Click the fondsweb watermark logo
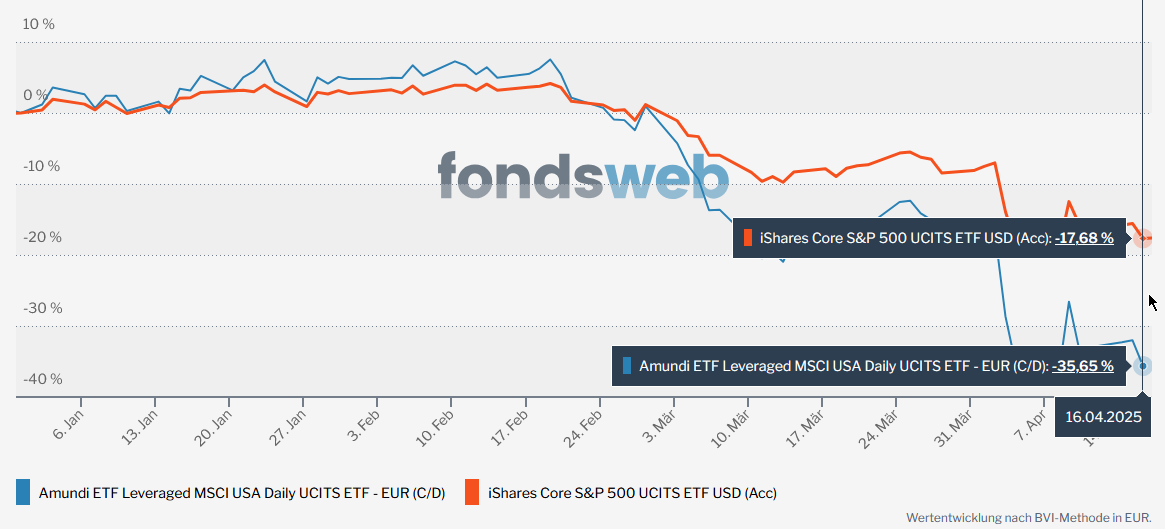1165x529 pixels. pos(583,176)
